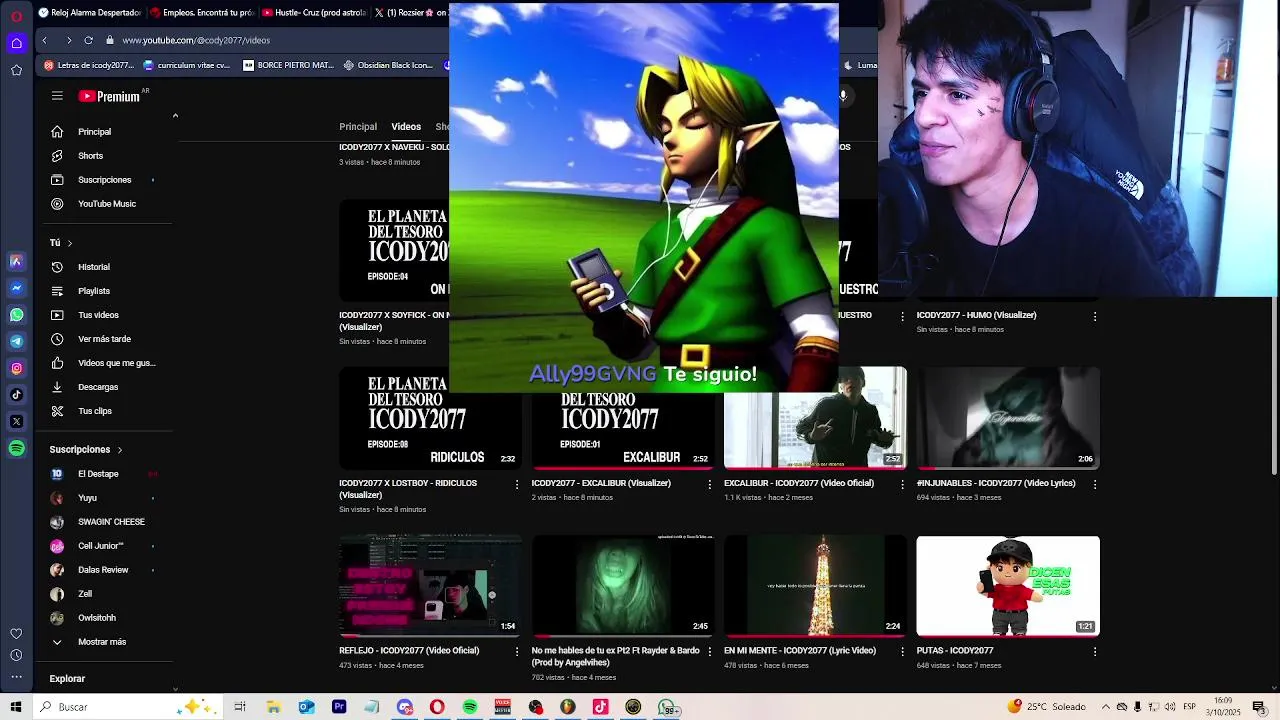Open Telegram in the Opera sidebar
This screenshot has height=720, width=1280.
coord(17,342)
